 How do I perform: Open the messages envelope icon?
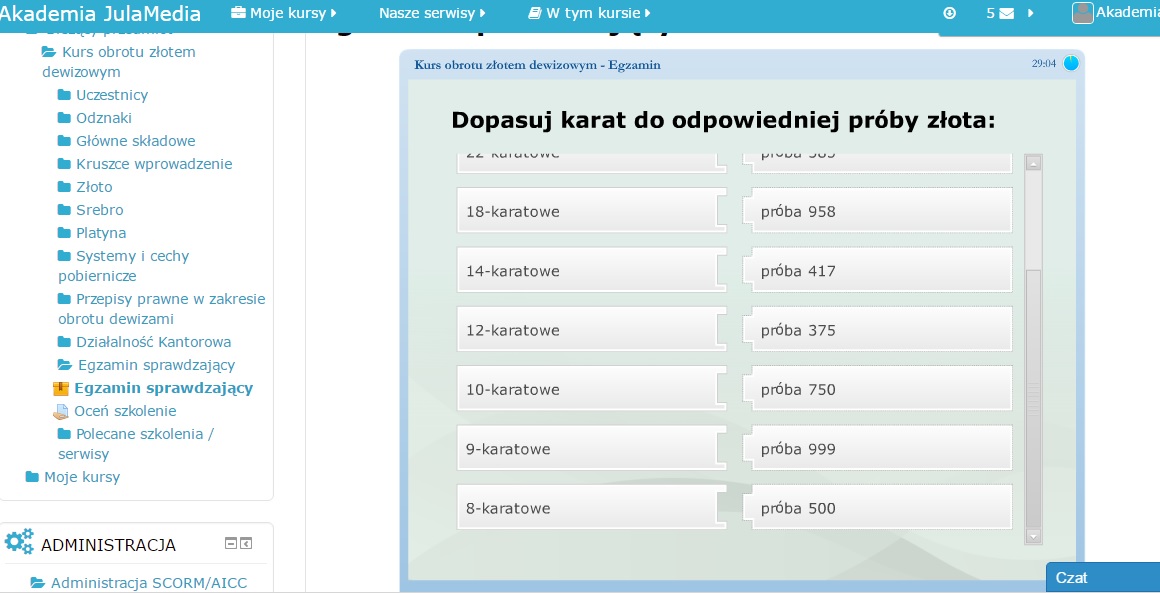[1006, 13]
